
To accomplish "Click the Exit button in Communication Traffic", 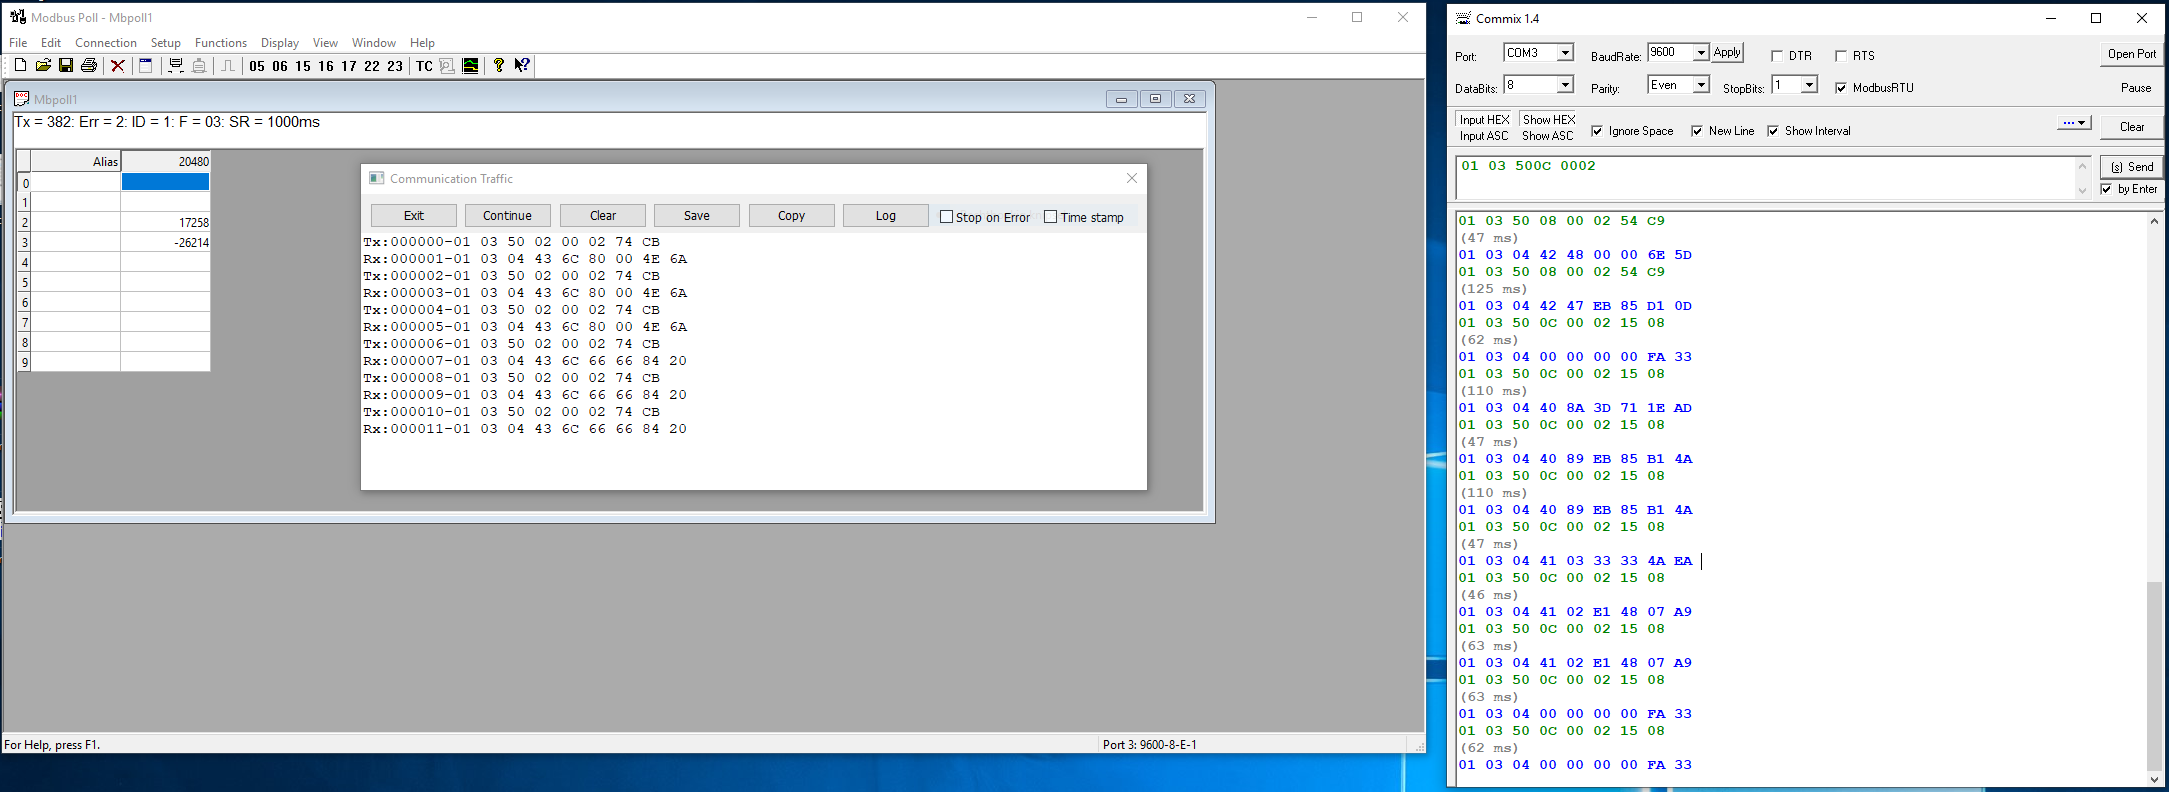I will point(414,216).
